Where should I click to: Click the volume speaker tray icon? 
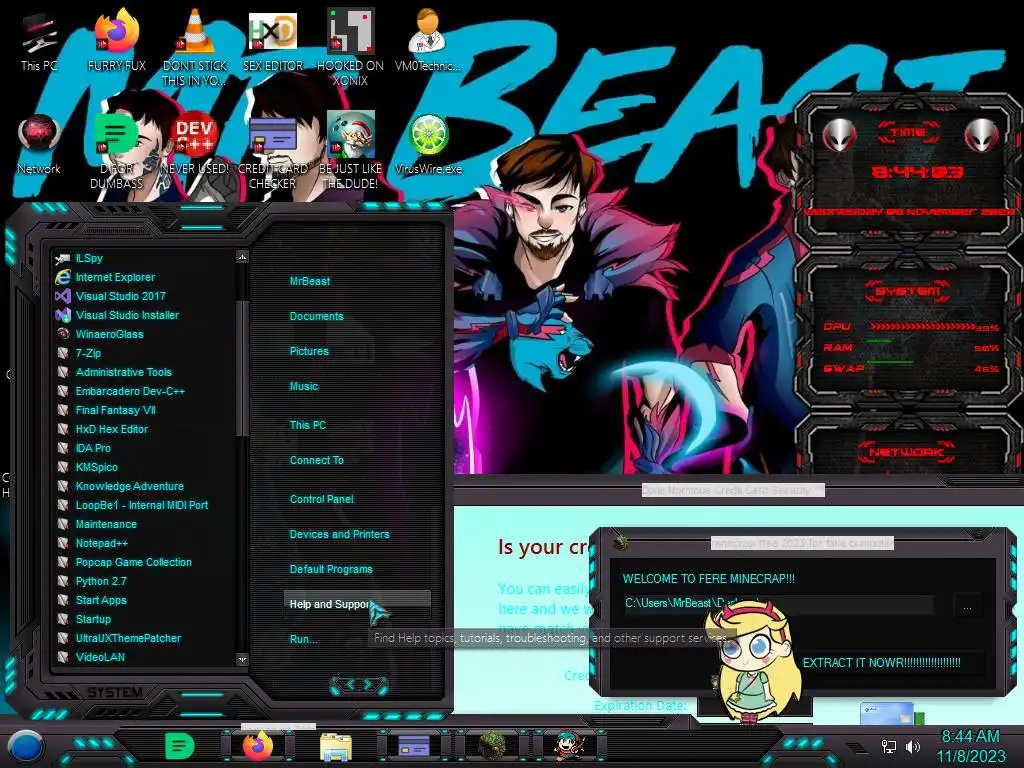[913, 746]
